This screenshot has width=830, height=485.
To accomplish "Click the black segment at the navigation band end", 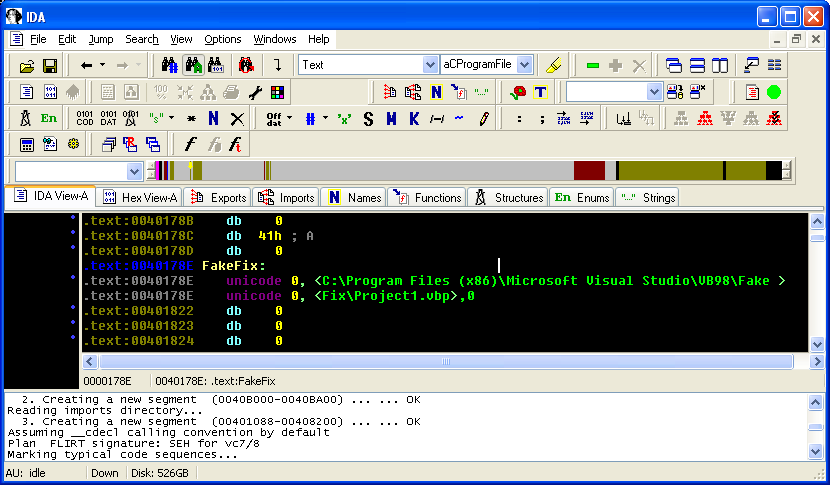I will click(773, 171).
